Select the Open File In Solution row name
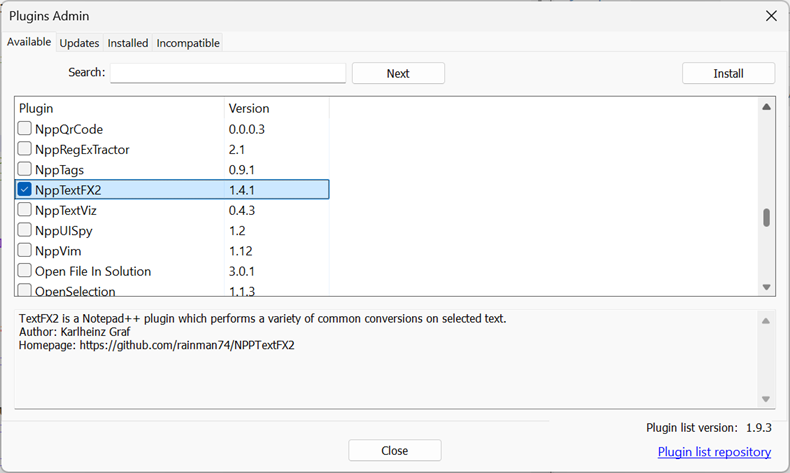Image resolution: width=790 pixels, height=473 pixels. 93,271
